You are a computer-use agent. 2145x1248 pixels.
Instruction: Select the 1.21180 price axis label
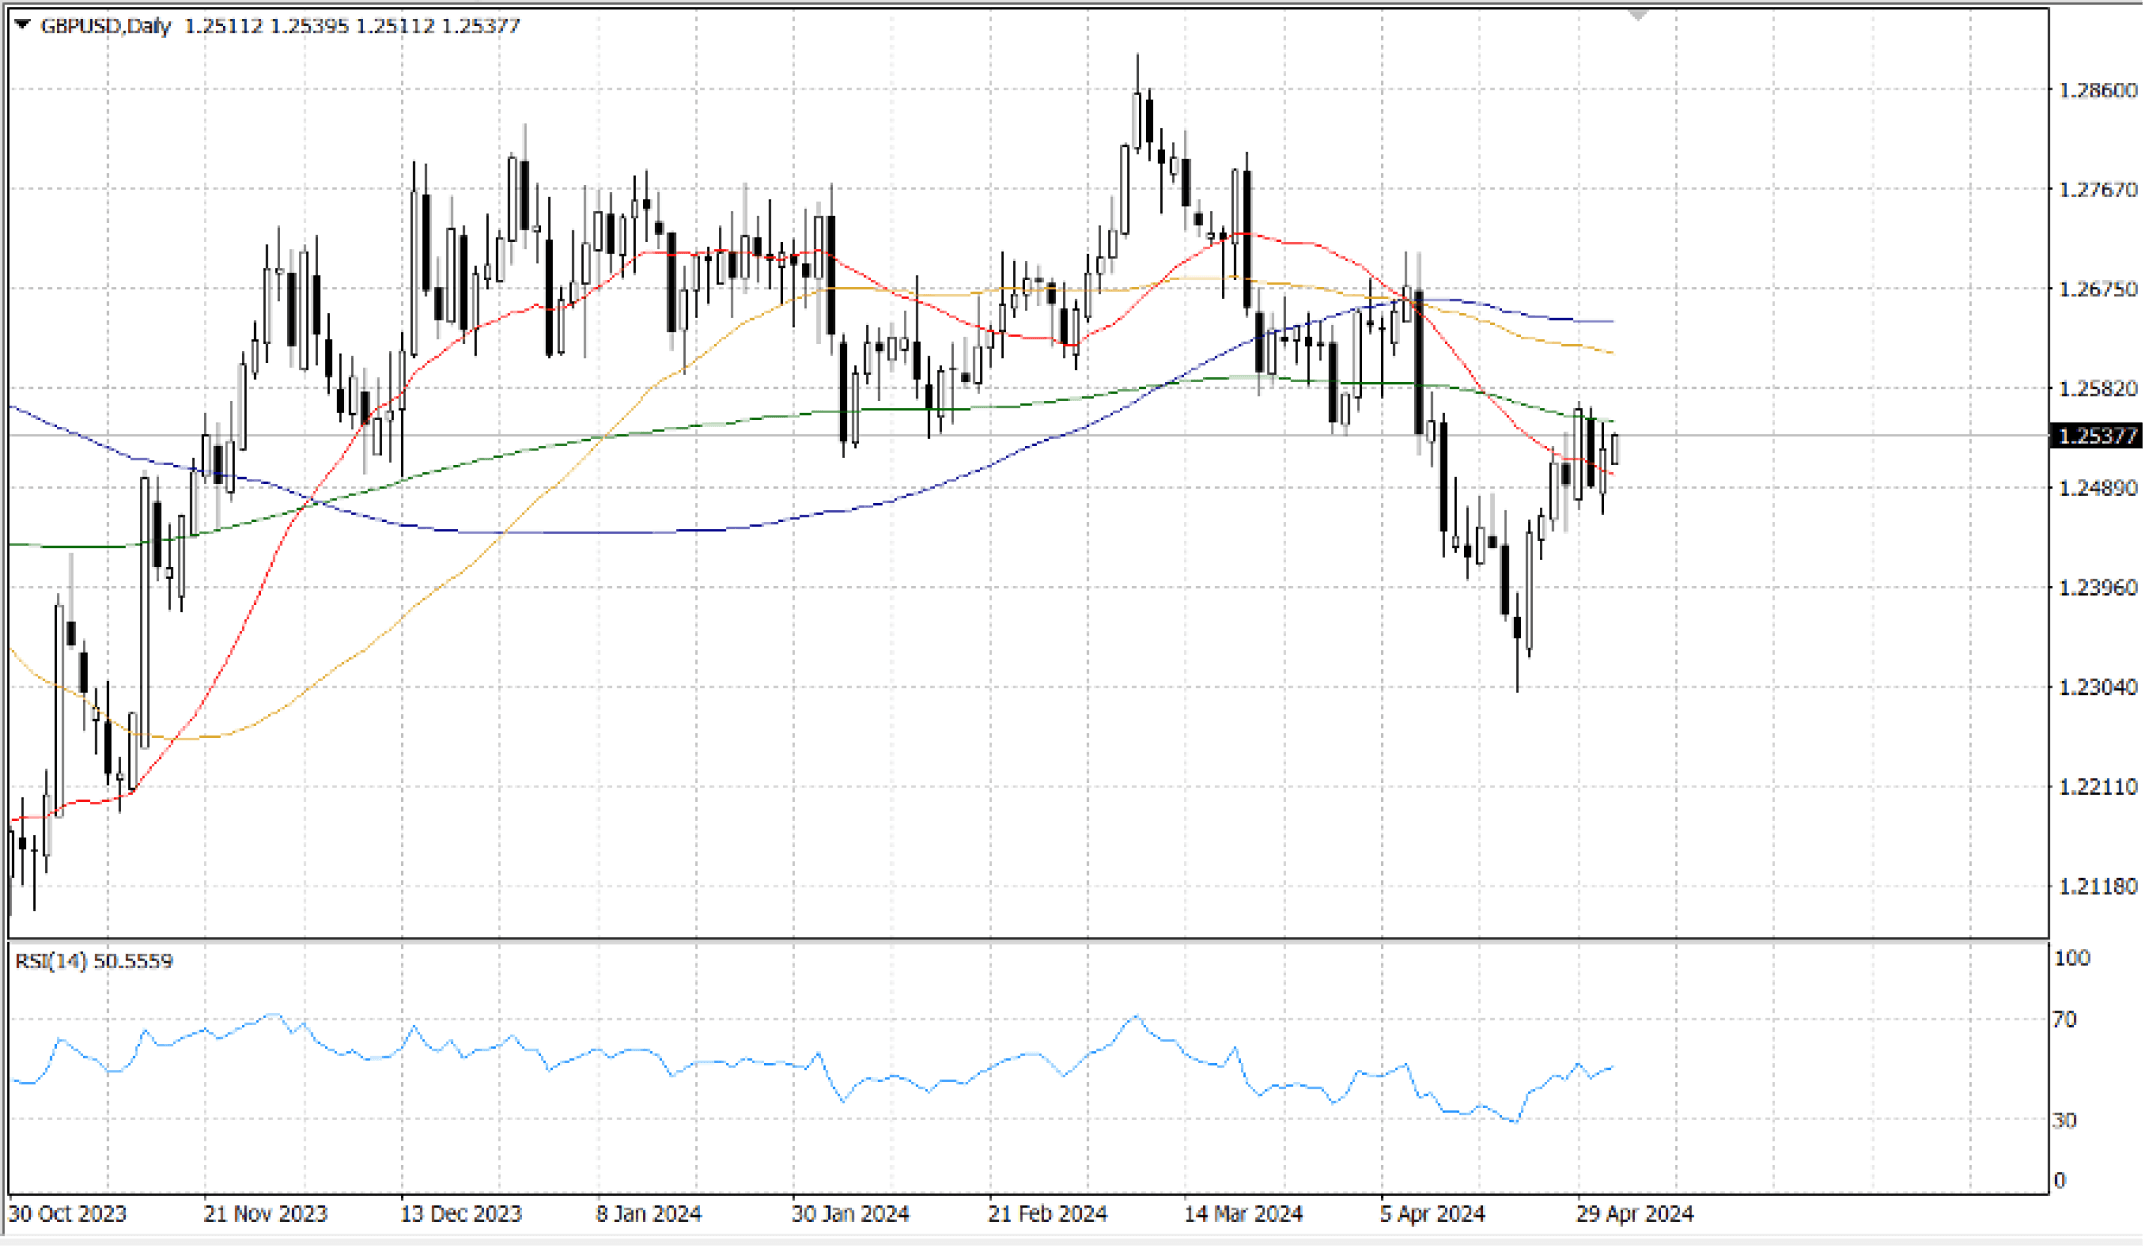2098,886
